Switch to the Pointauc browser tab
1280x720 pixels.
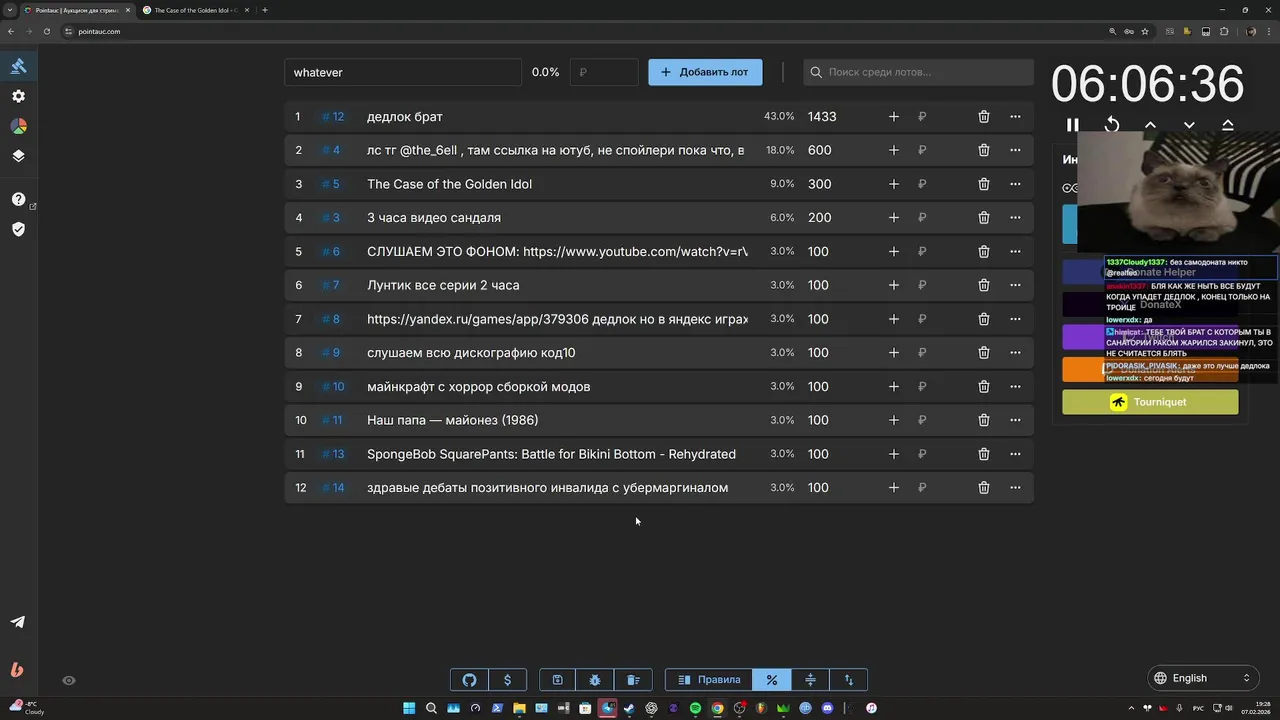[76, 10]
